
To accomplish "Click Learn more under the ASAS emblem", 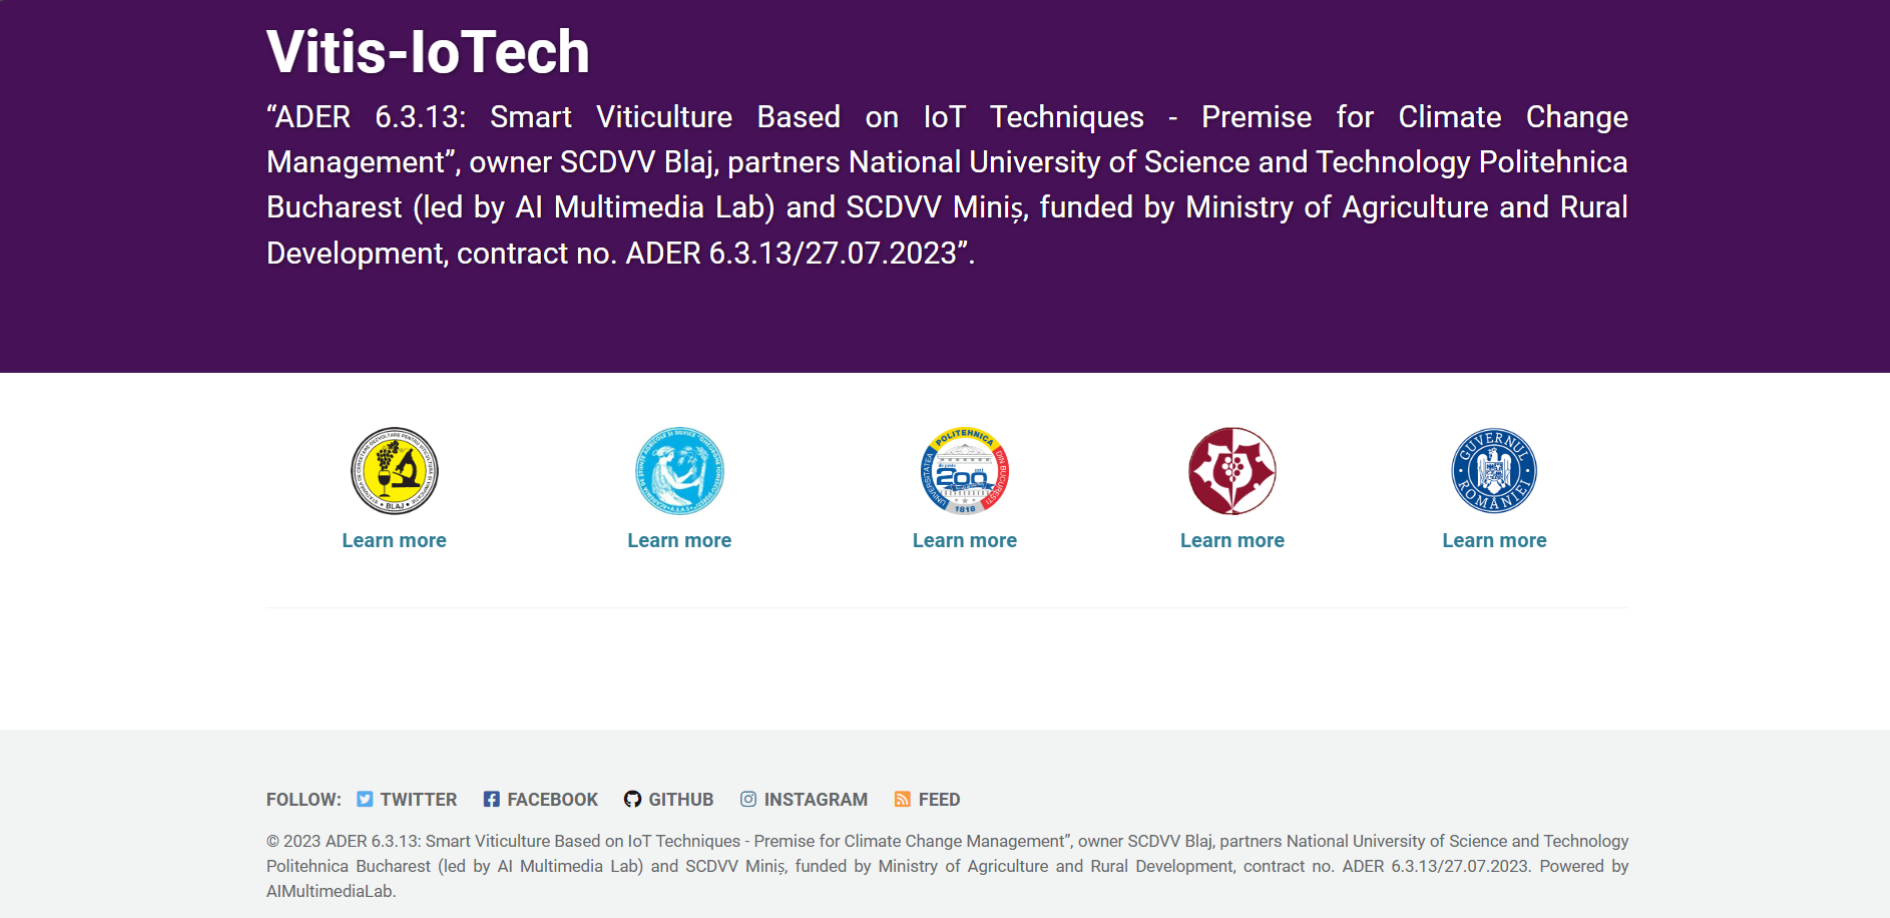I will [679, 540].
